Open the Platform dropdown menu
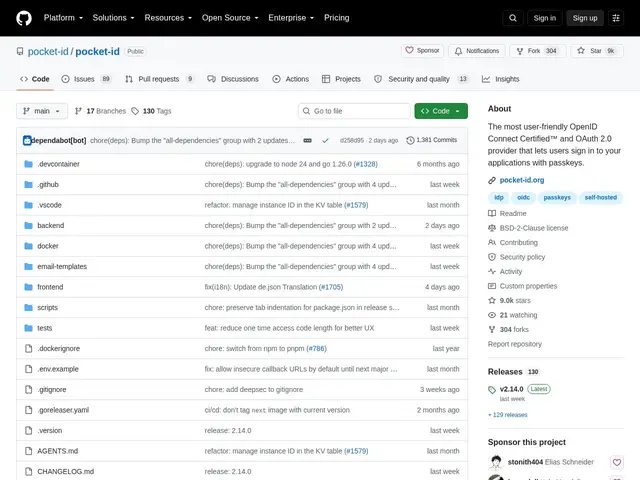Screen dimensions: 640x480 tap(63, 18)
